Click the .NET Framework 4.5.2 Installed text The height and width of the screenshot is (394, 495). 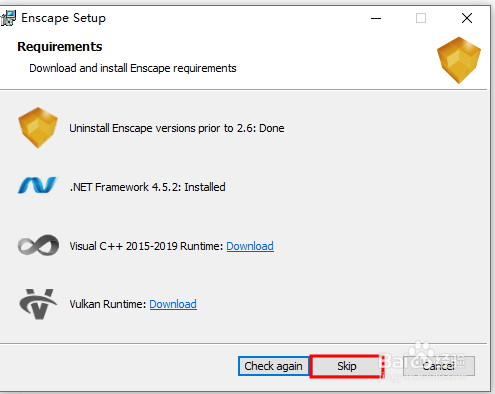pyautogui.click(x=147, y=187)
